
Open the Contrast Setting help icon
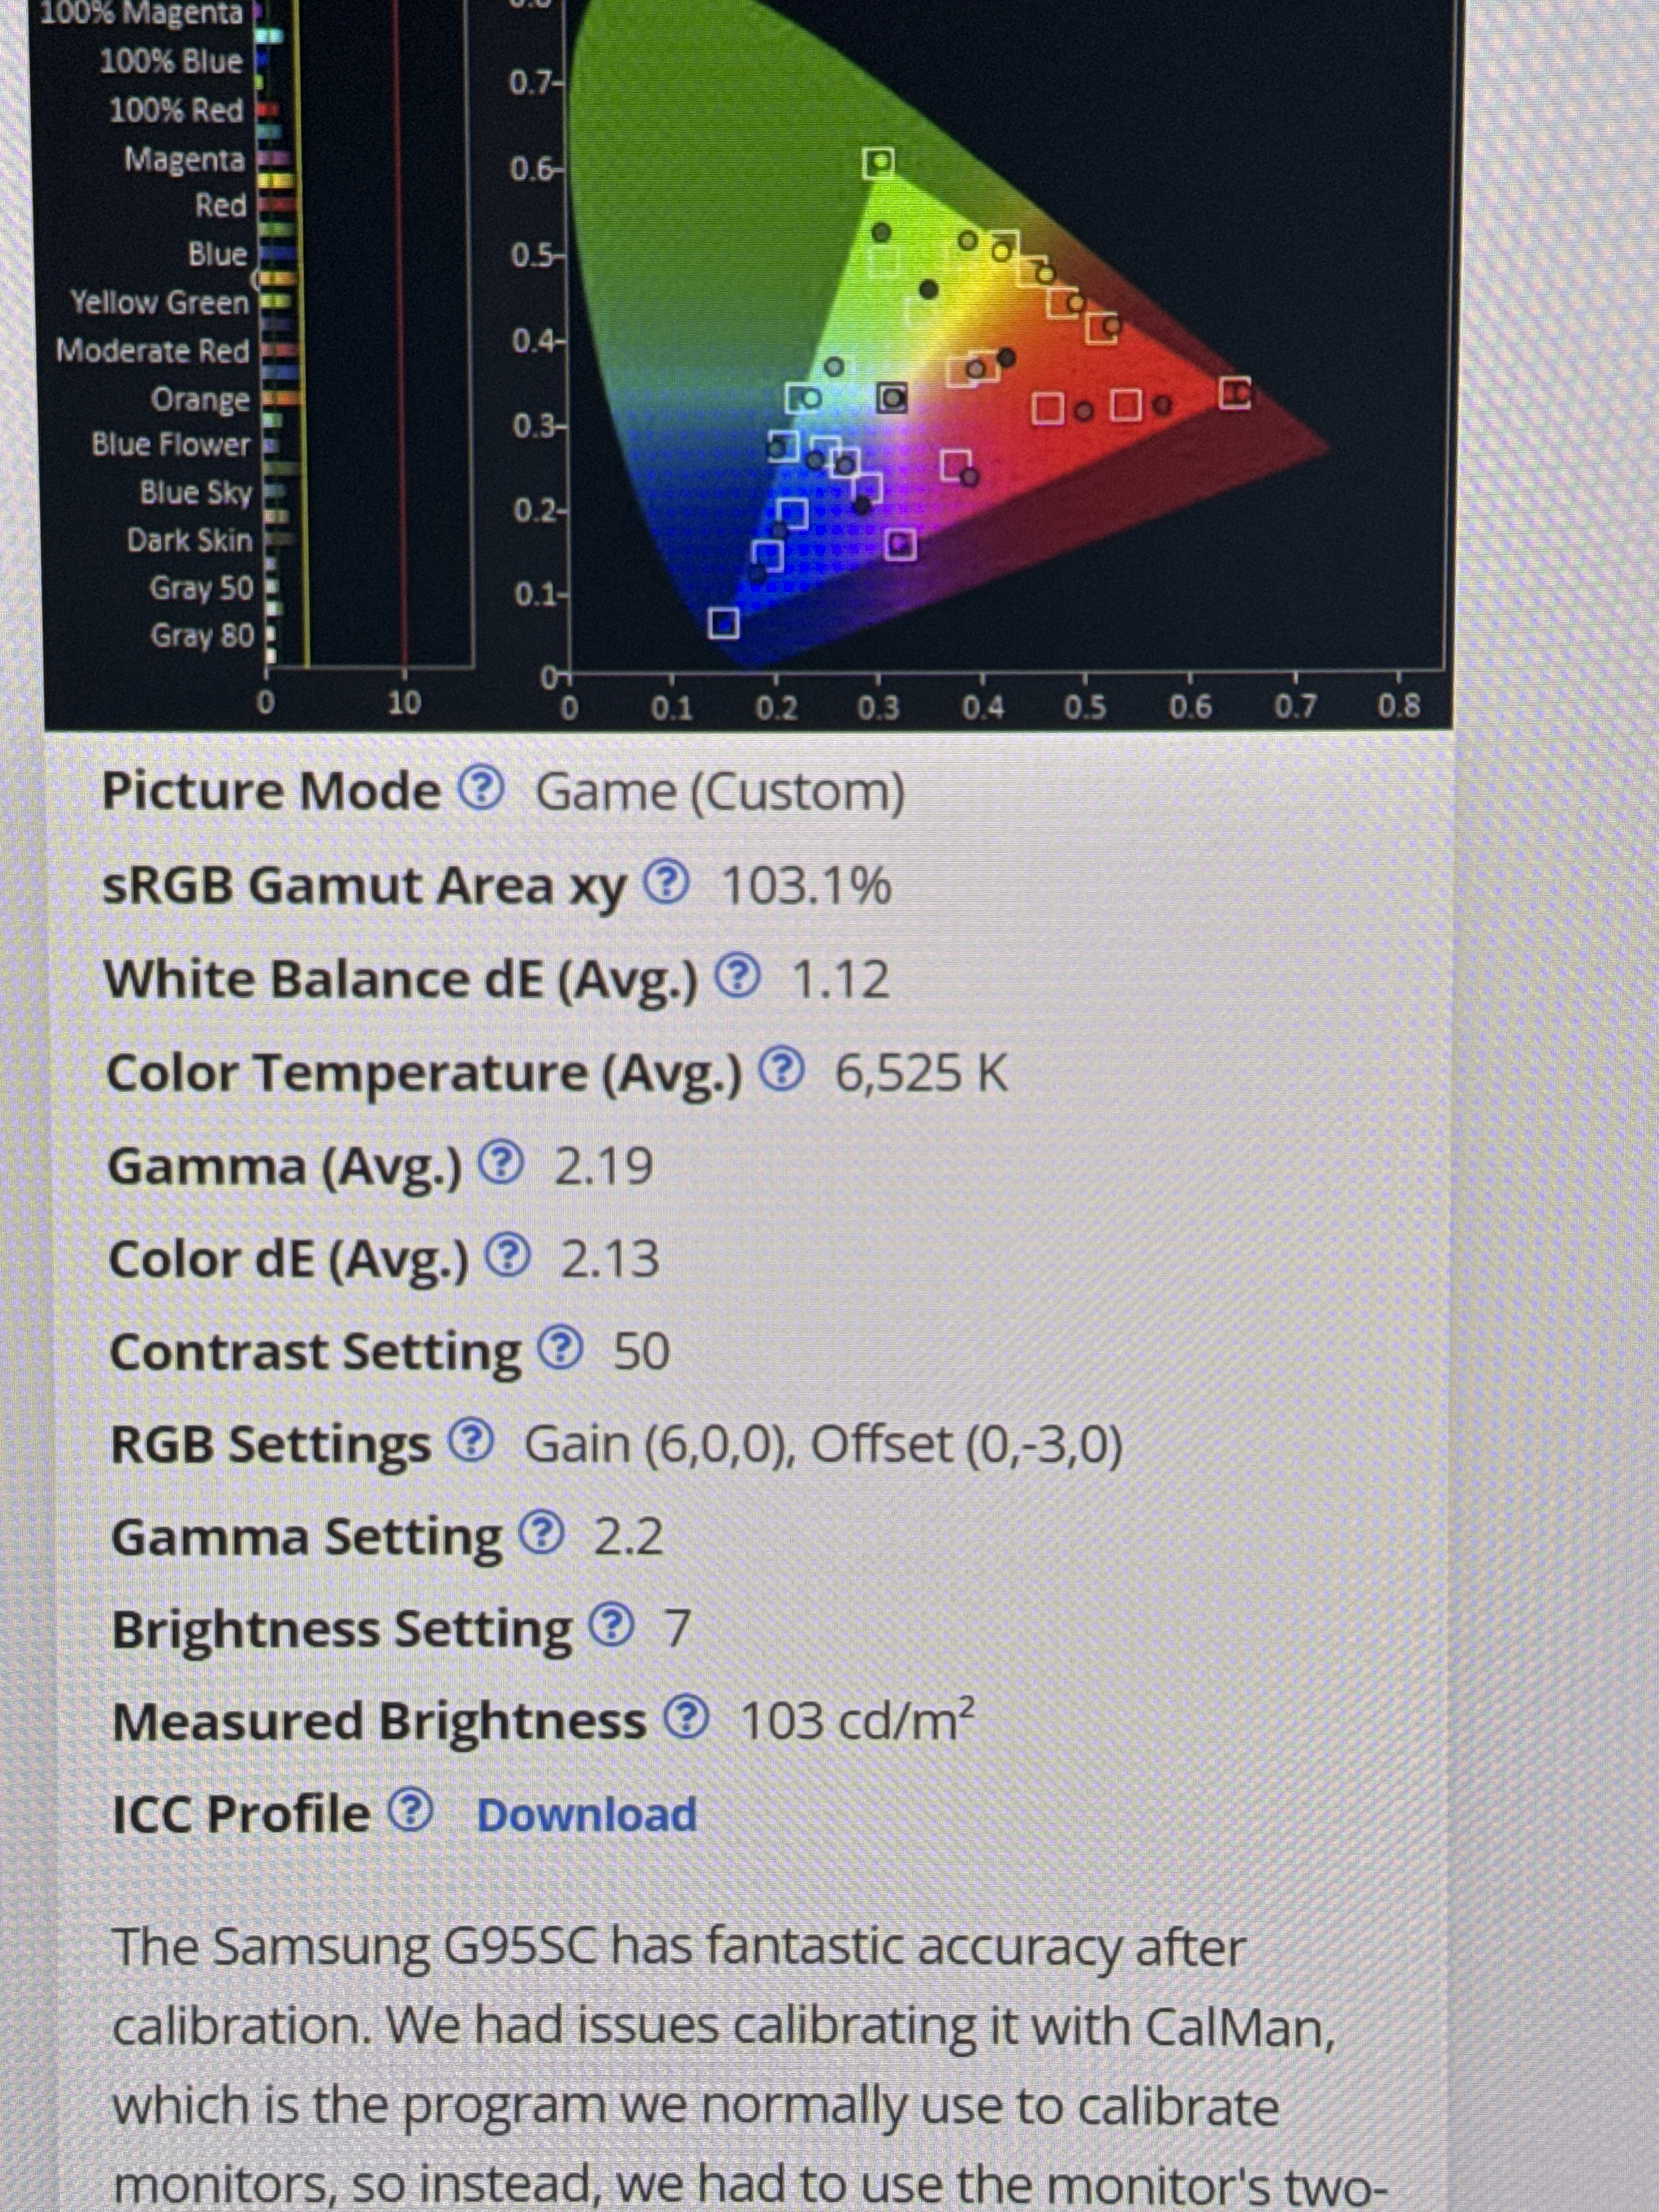(x=560, y=1349)
